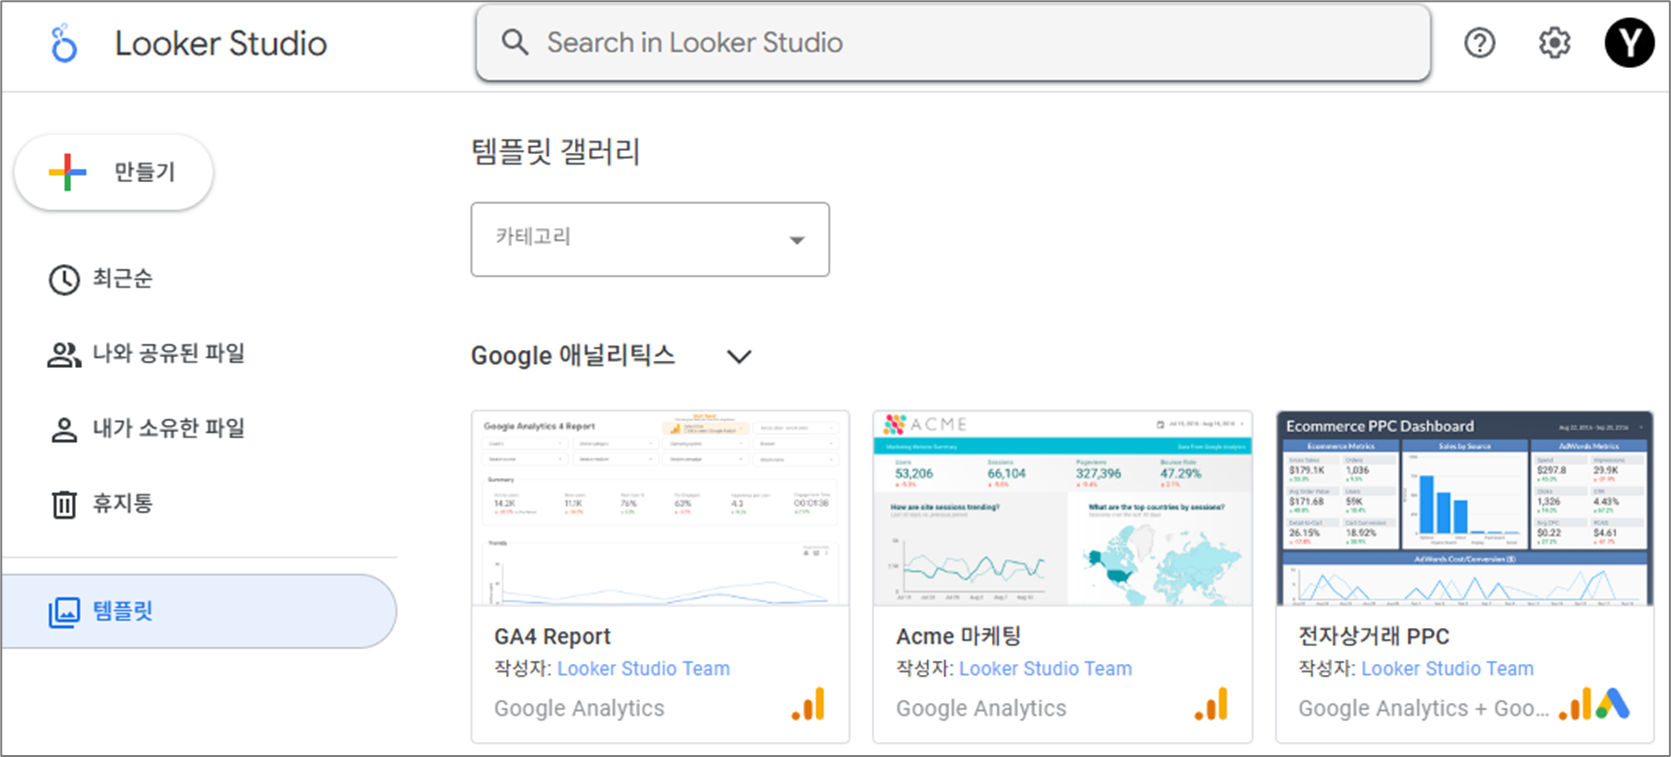Open 휴지통 in sidebar
This screenshot has width=1671, height=757.
tap(123, 503)
